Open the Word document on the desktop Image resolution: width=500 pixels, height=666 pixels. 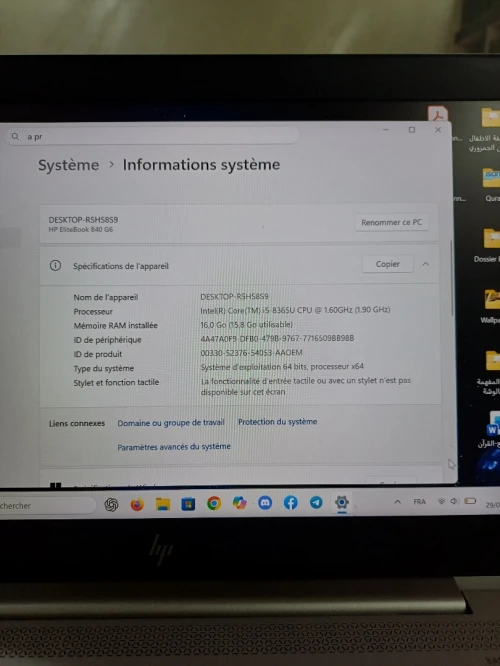pos(493,429)
